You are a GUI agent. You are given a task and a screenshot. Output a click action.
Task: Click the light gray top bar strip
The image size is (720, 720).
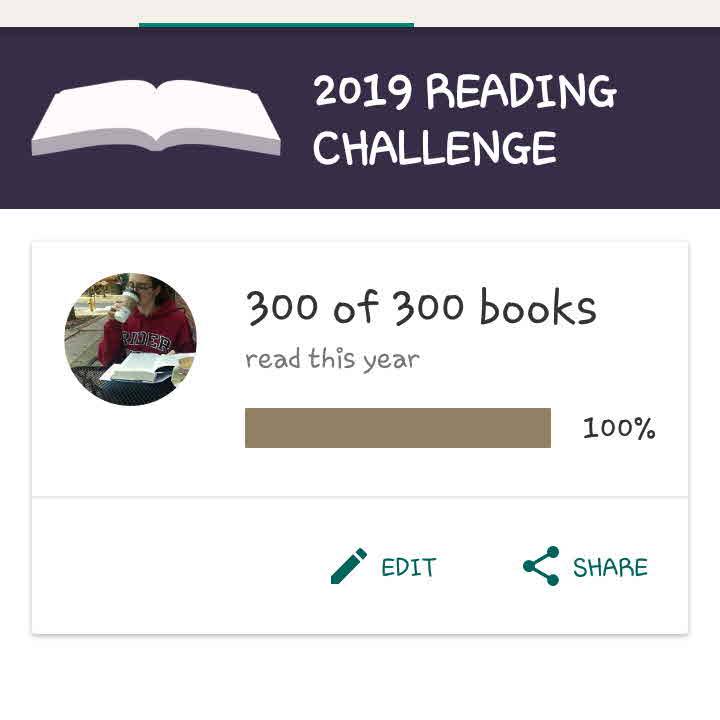tap(560, 12)
